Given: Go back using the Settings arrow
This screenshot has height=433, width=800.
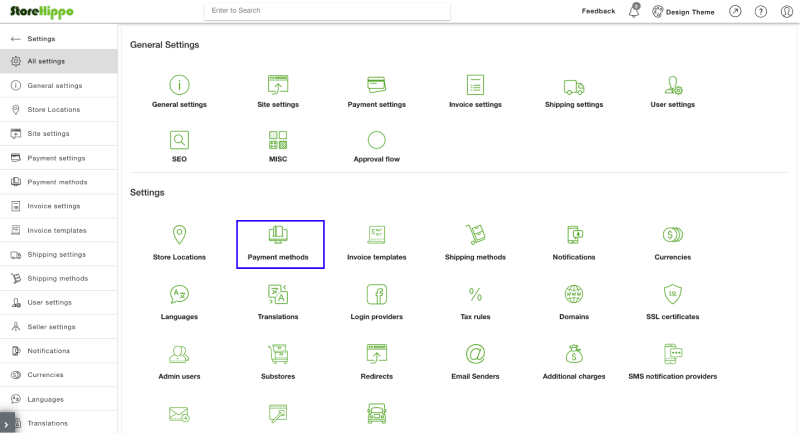Looking at the screenshot, I should (x=15, y=39).
